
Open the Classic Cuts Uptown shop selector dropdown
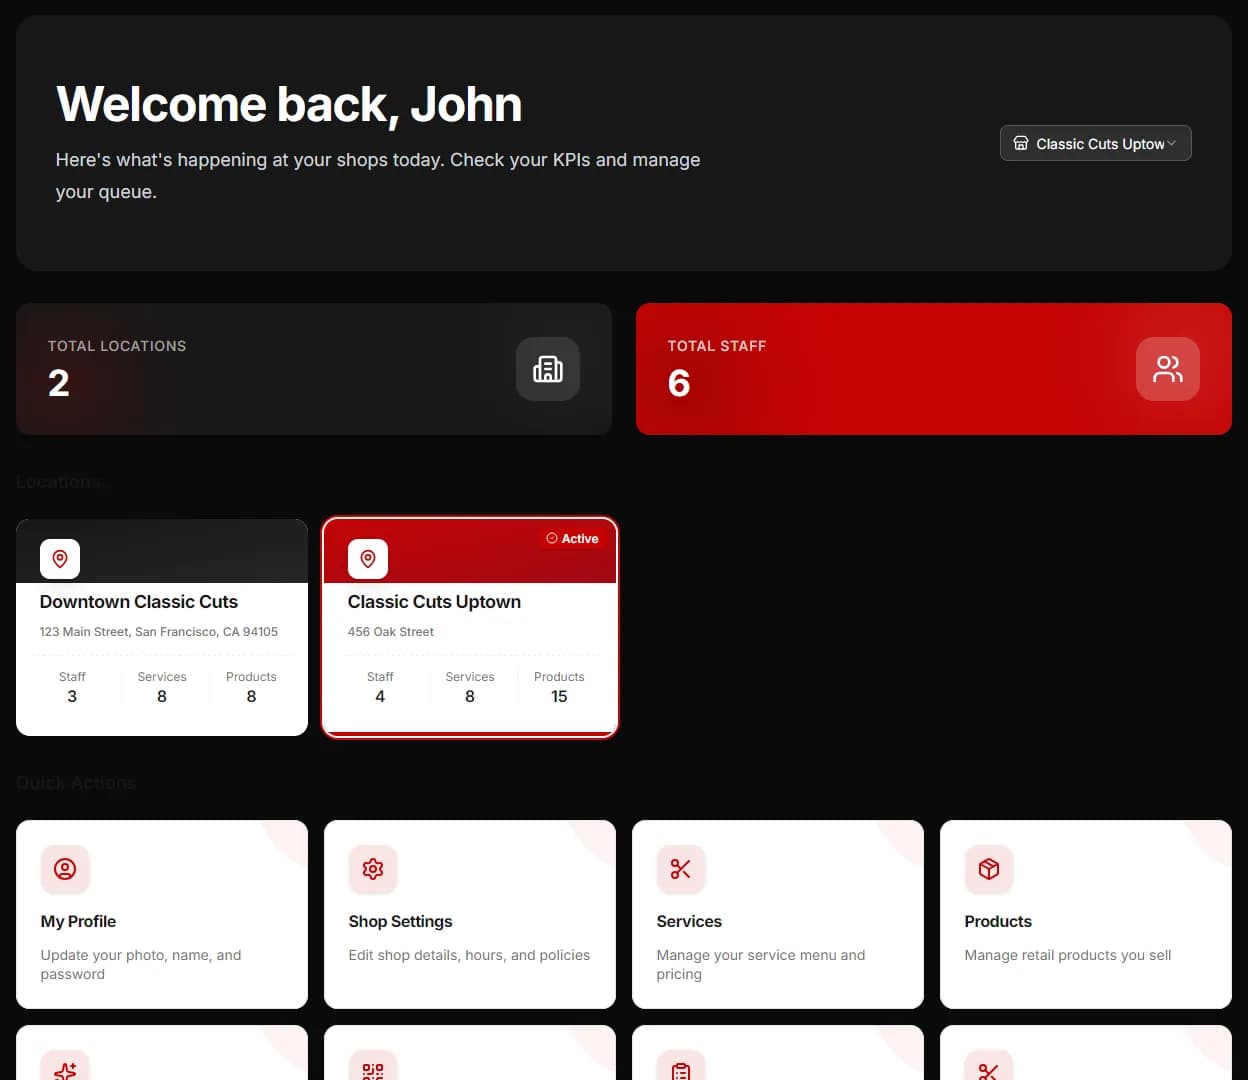coord(1095,143)
